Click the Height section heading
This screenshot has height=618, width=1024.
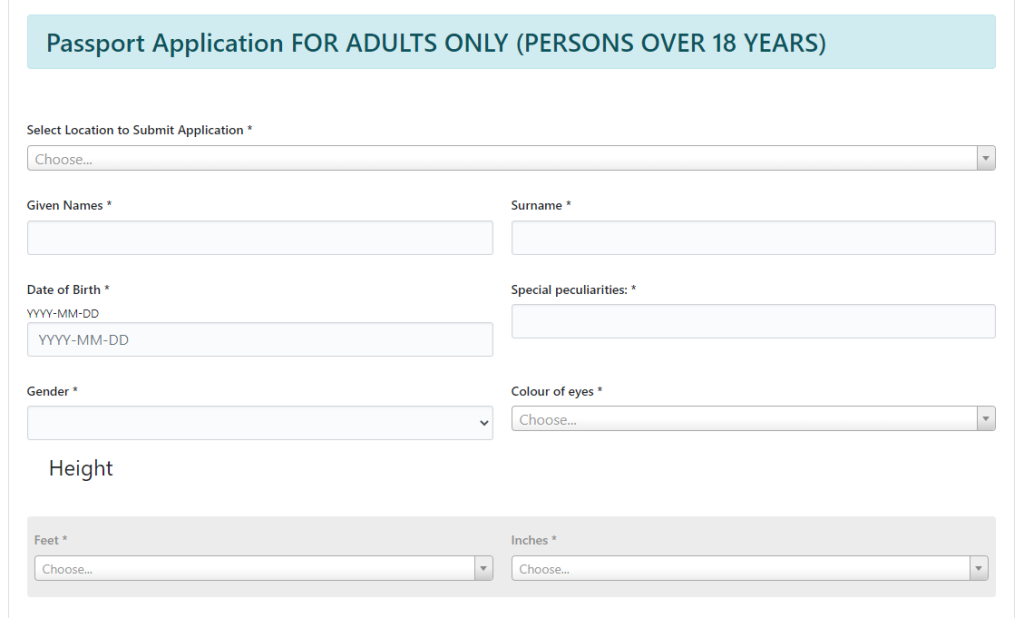coord(81,467)
